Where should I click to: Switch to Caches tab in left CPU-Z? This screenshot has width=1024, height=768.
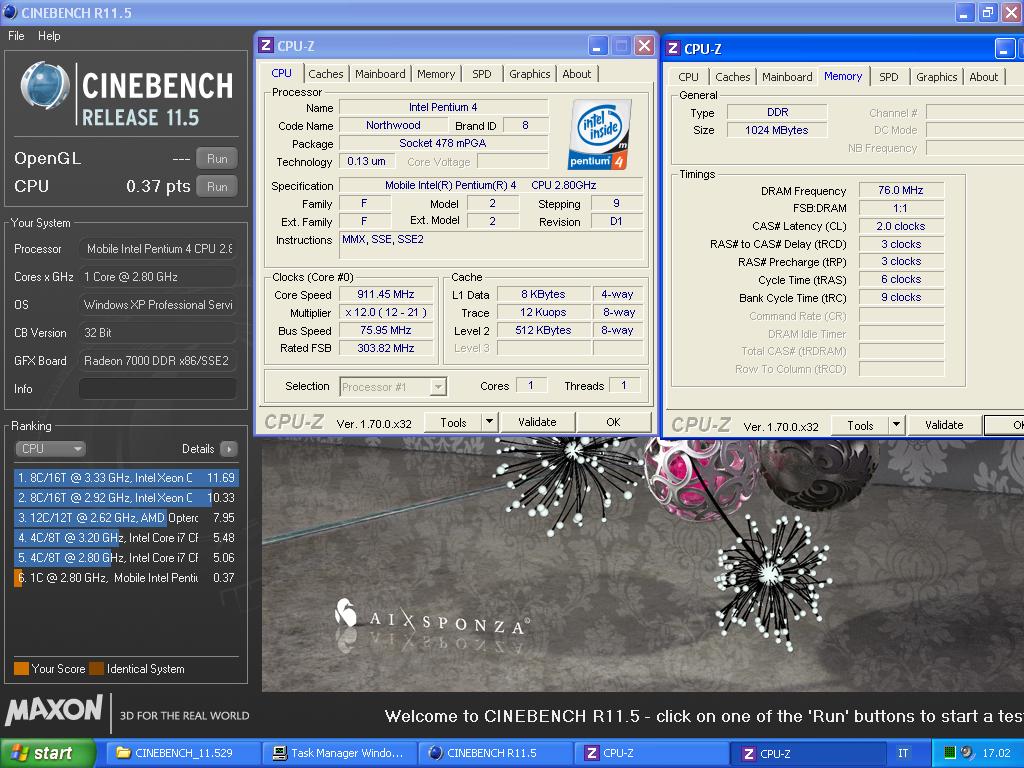[x=326, y=74]
